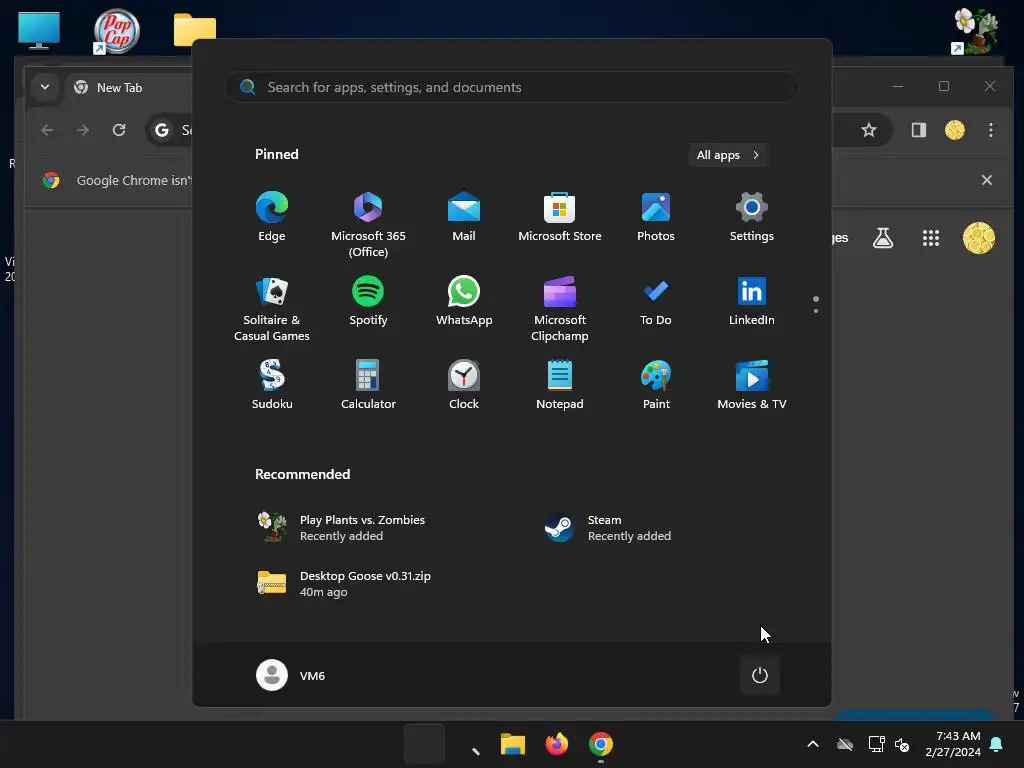Show hidden system tray icons
Image resolution: width=1024 pixels, height=768 pixels.
pyautogui.click(x=813, y=744)
